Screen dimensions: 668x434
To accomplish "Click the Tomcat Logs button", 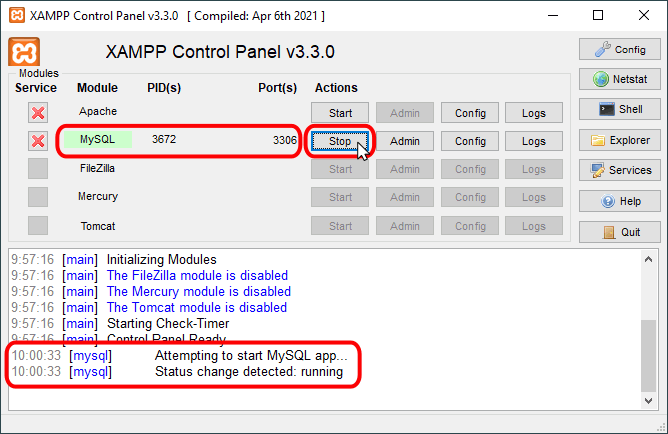I will pyautogui.click(x=534, y=226).
